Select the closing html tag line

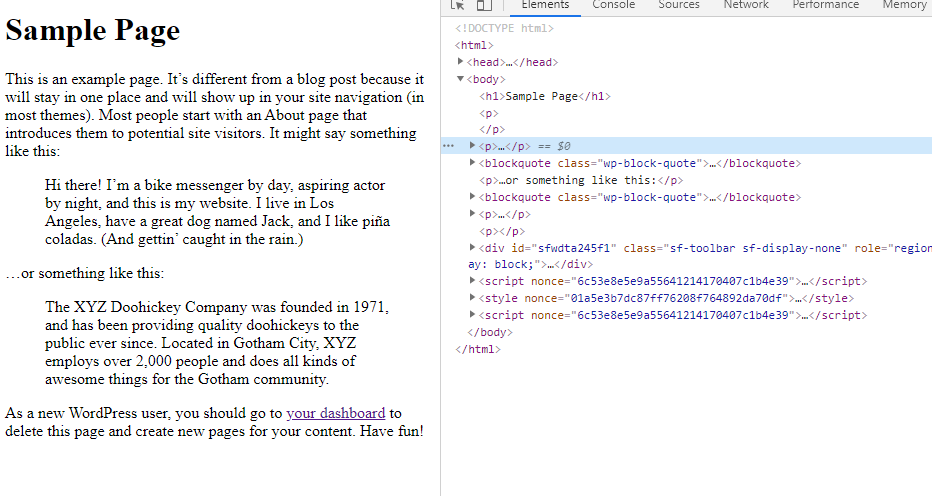(x=478, y=349)
